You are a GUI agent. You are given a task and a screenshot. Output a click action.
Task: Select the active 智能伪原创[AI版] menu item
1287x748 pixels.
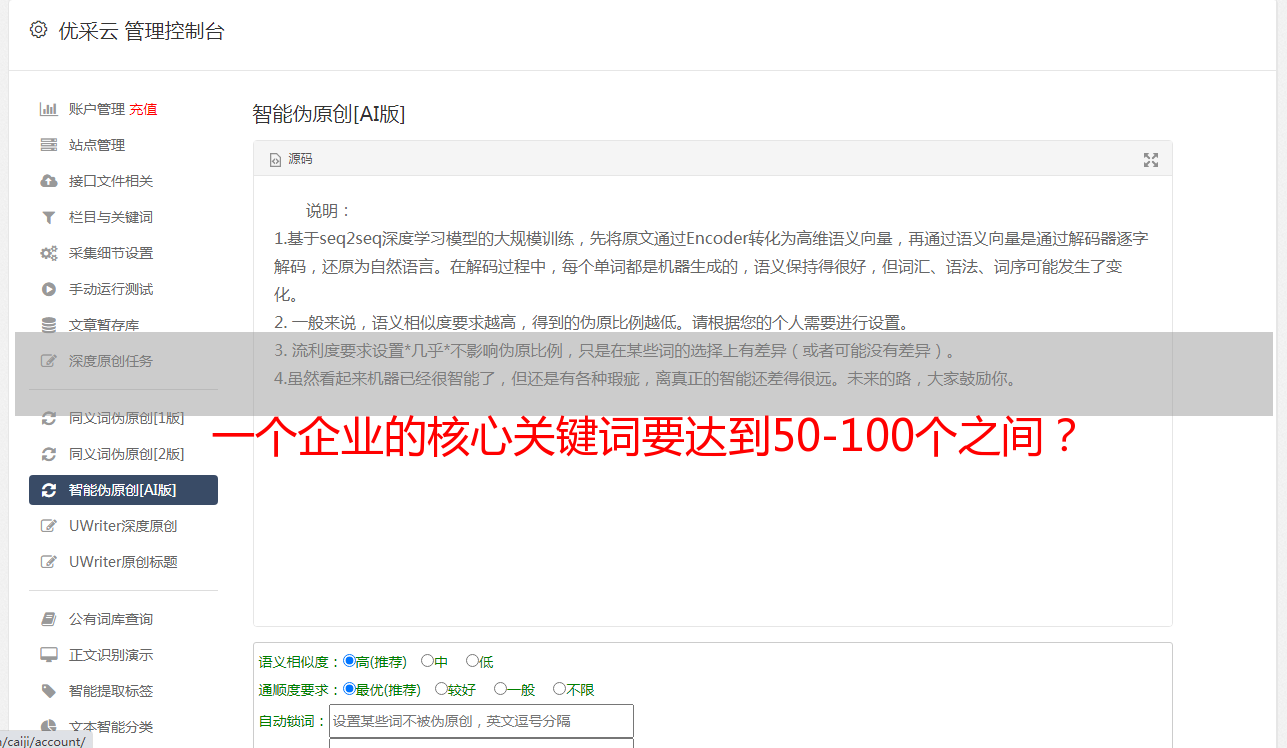click(x=123, y=490)
